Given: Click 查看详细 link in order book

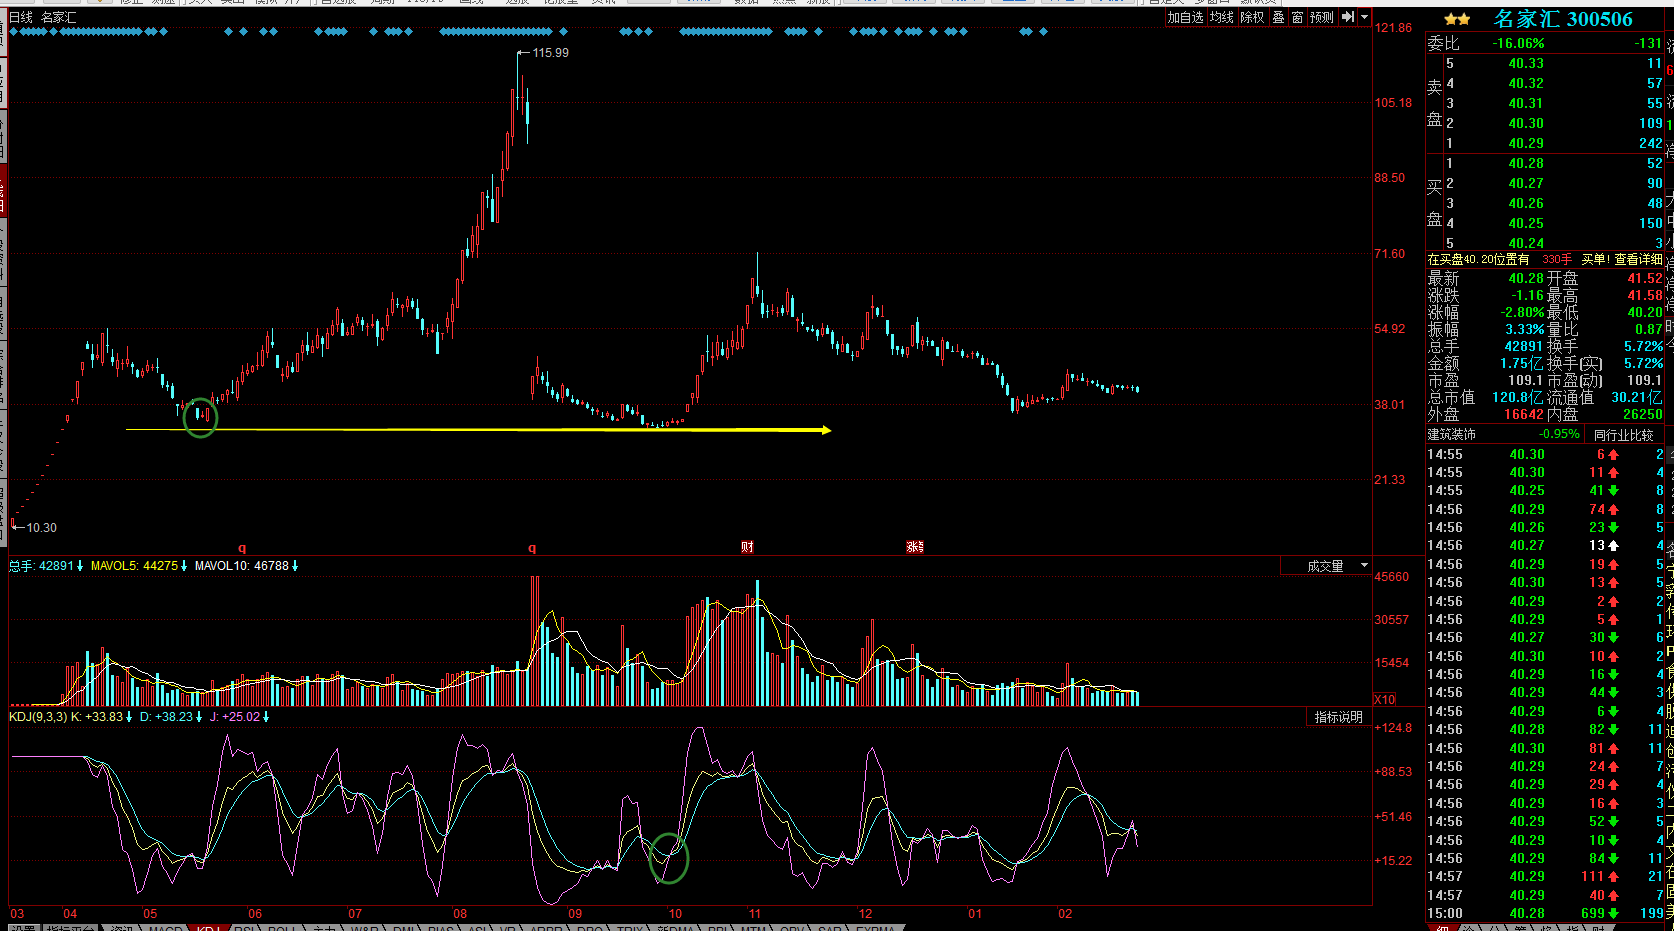Looking at the screenshot, I should (1638, 259).
